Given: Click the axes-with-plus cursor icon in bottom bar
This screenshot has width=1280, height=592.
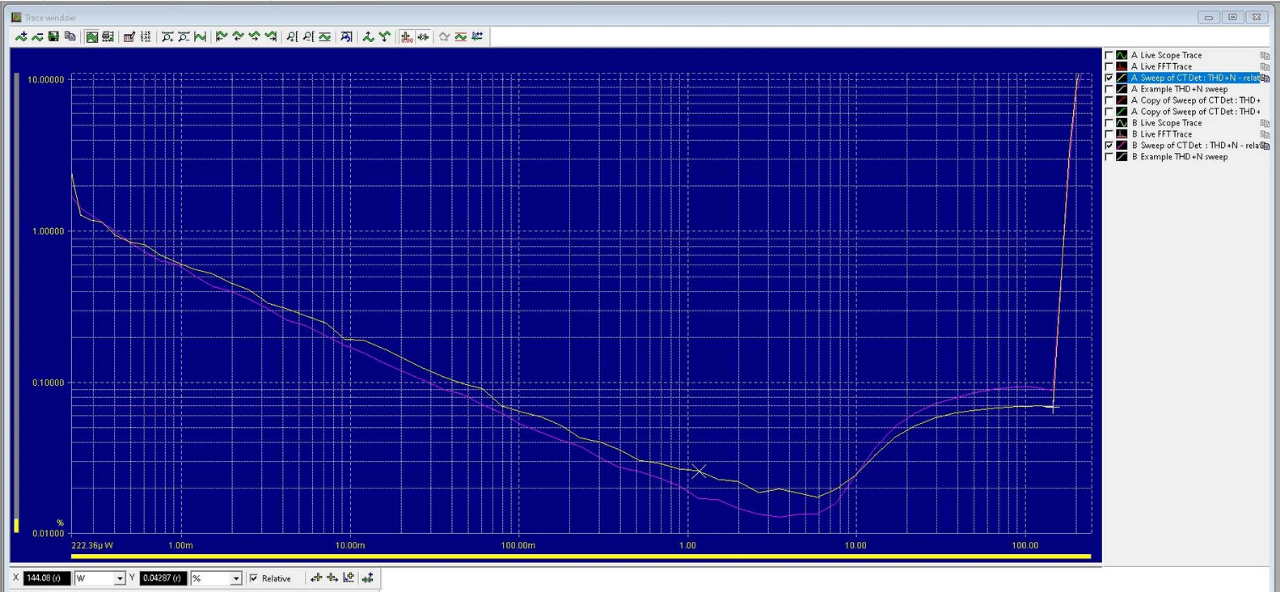Looking at the screenshot, I should point(348,578).
